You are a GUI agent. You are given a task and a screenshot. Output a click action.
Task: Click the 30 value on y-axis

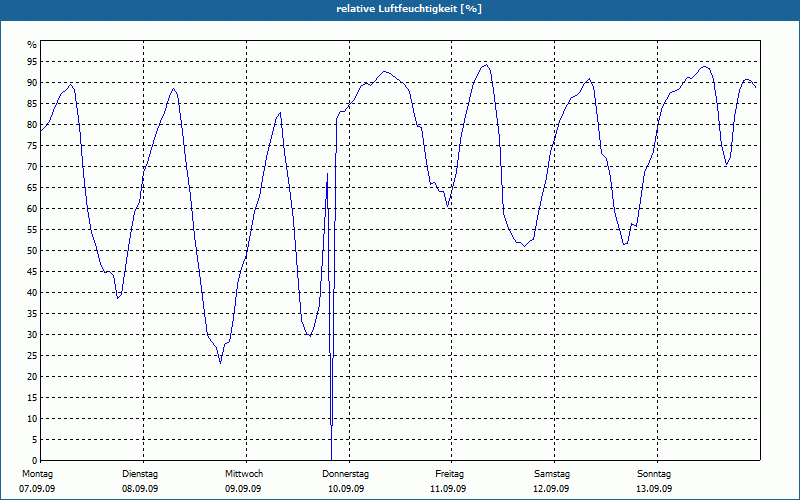click(x=32, y=335)
